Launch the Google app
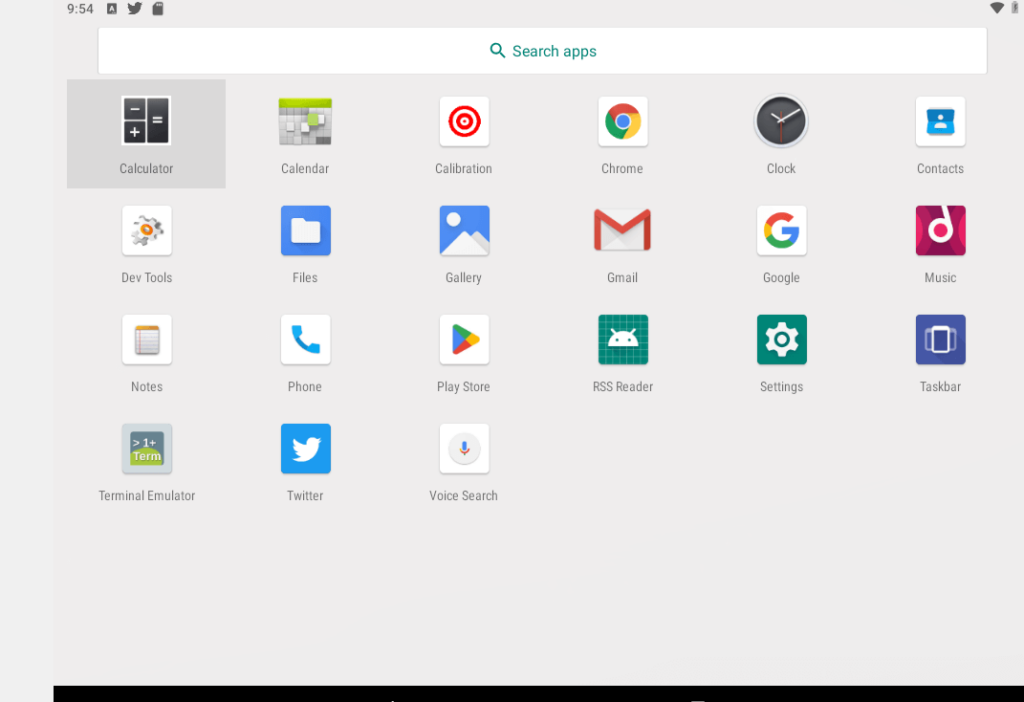Screen dimensions: 1024x702 point(781,230)
